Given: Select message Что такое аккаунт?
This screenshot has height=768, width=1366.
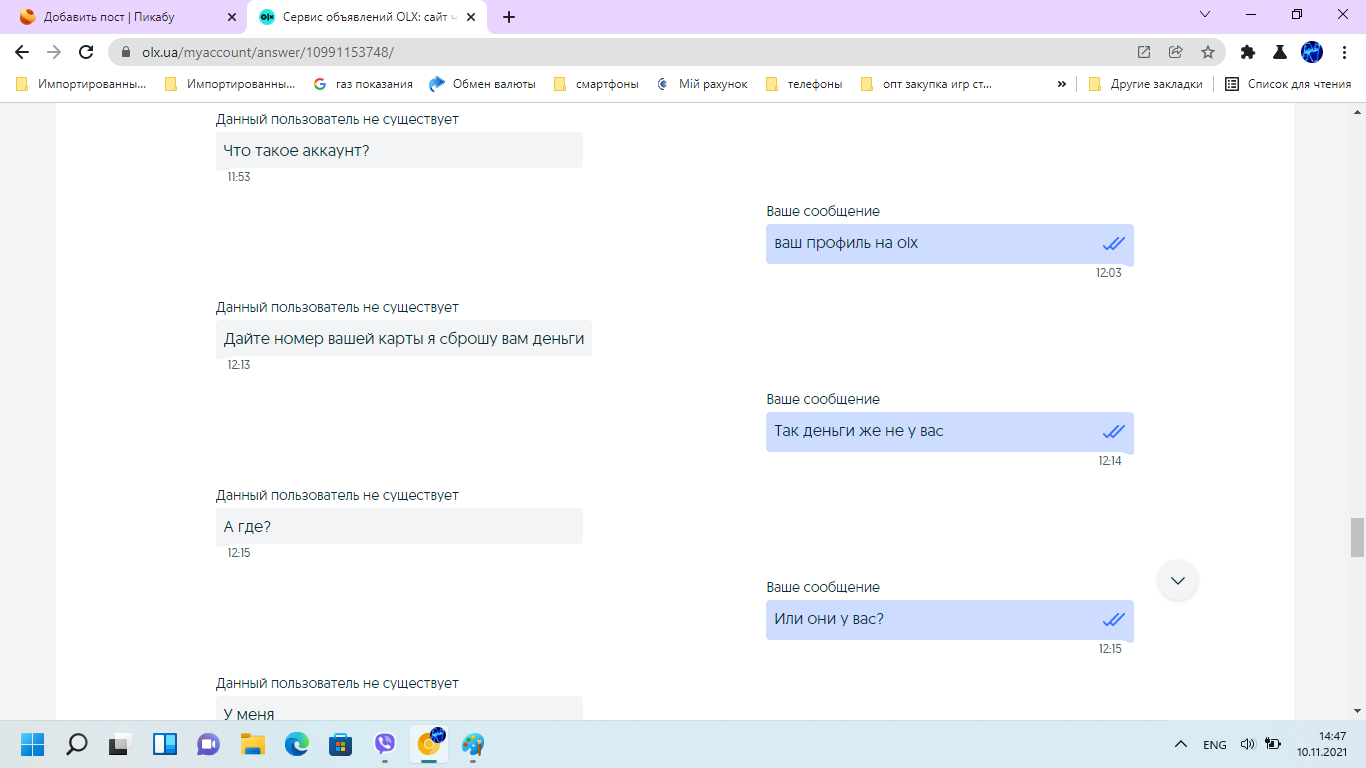Looking at the screenshot, I should point(399,150).
